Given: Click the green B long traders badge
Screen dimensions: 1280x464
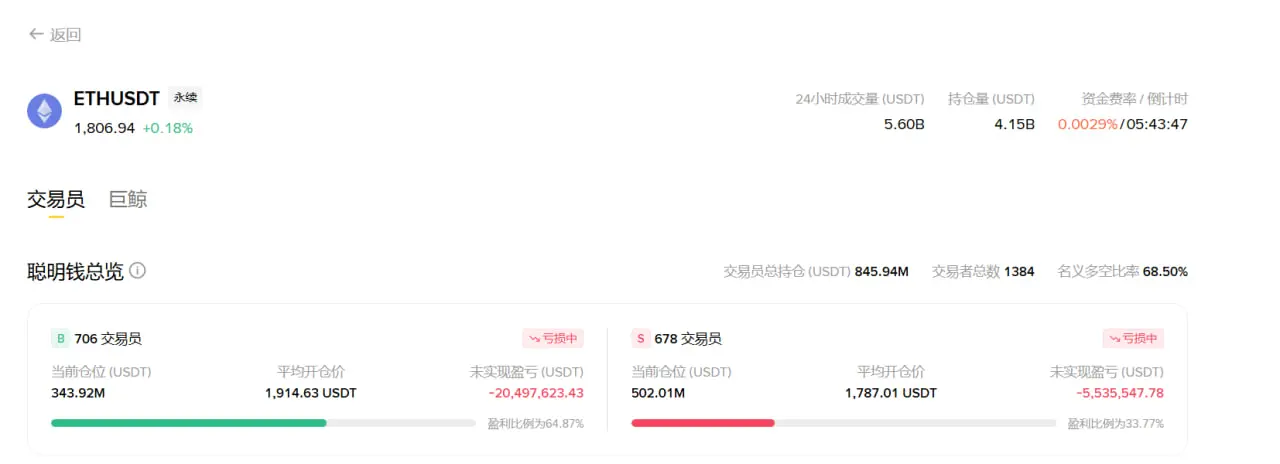Looking at the screenshot, I should click(x=59, y=338).
